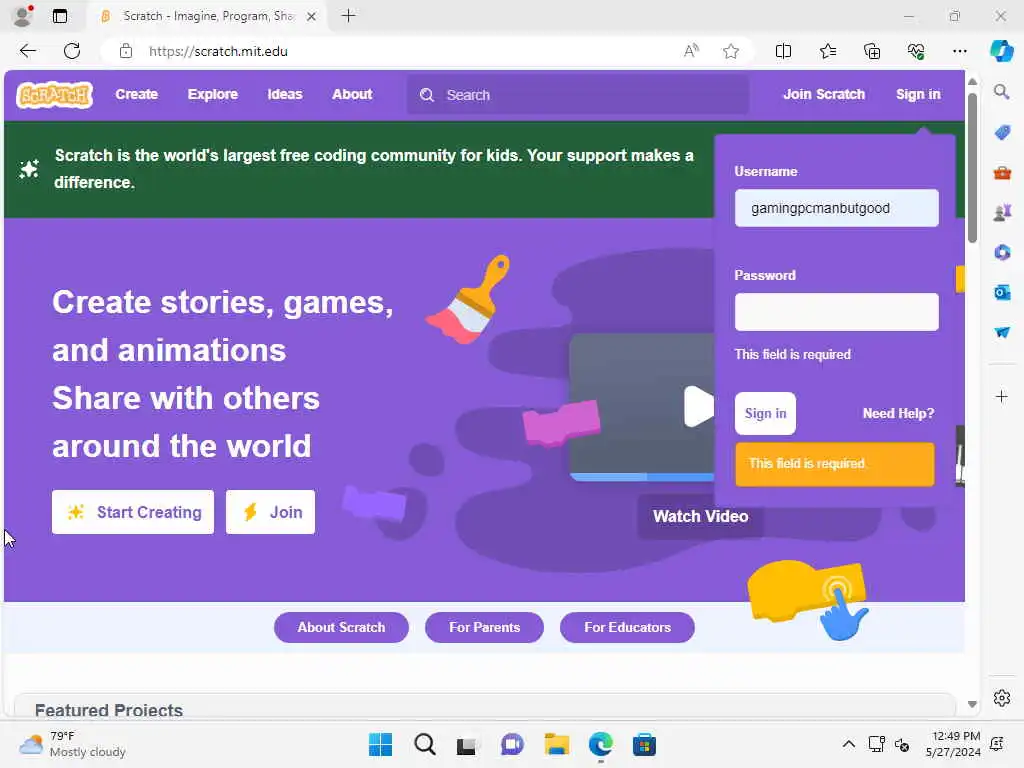Open the tab actions menu icon

coord(60,16)
